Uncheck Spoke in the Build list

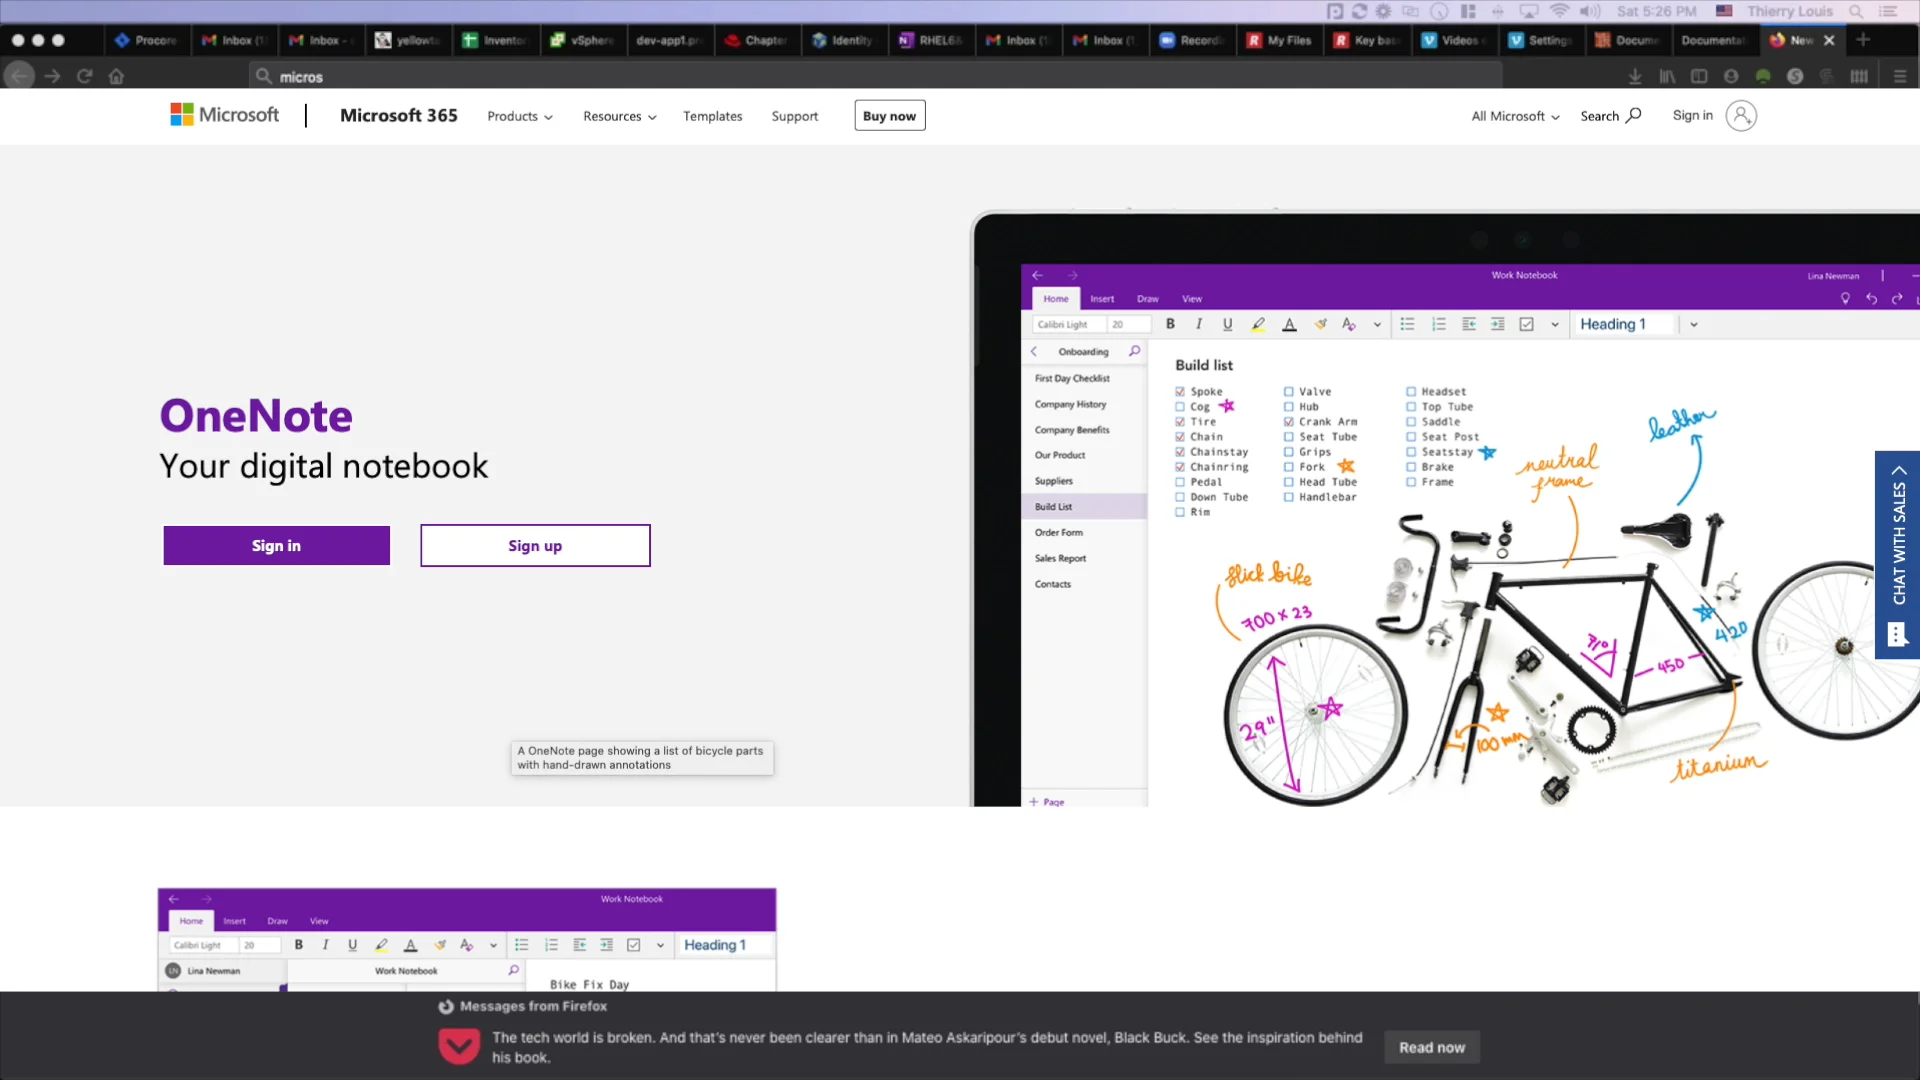point(1180,392)
